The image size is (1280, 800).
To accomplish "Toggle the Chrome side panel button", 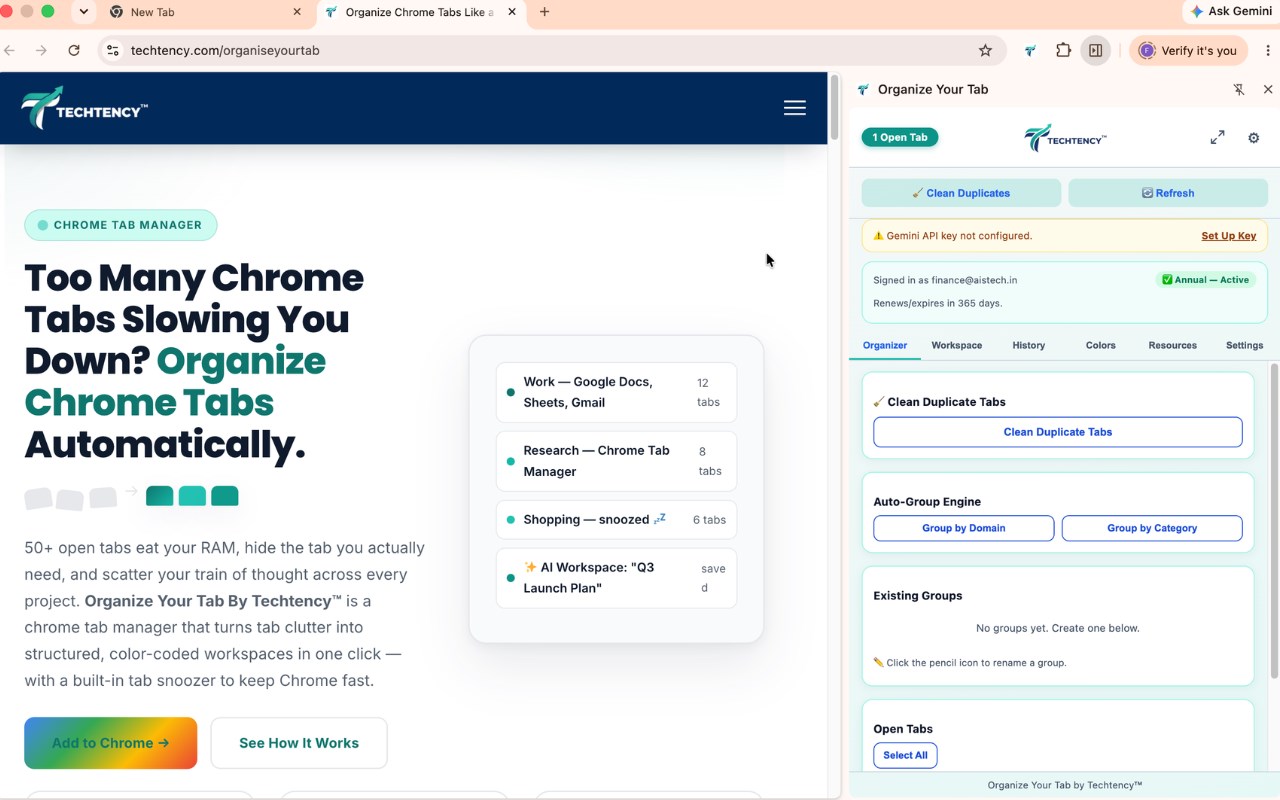I will [x=1096, y=50].
